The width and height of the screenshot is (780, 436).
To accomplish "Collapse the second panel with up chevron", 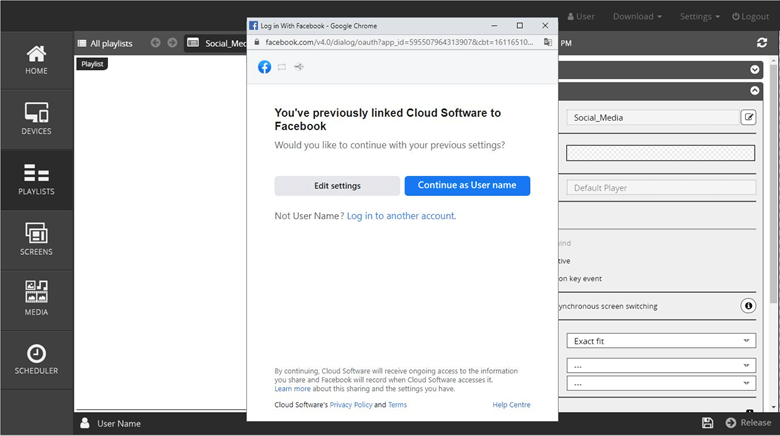I will click(x=755, y=91).
